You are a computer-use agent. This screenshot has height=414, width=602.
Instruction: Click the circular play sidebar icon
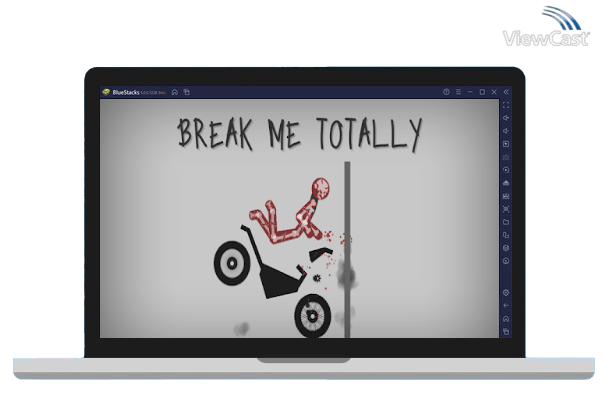click(506, 170)
